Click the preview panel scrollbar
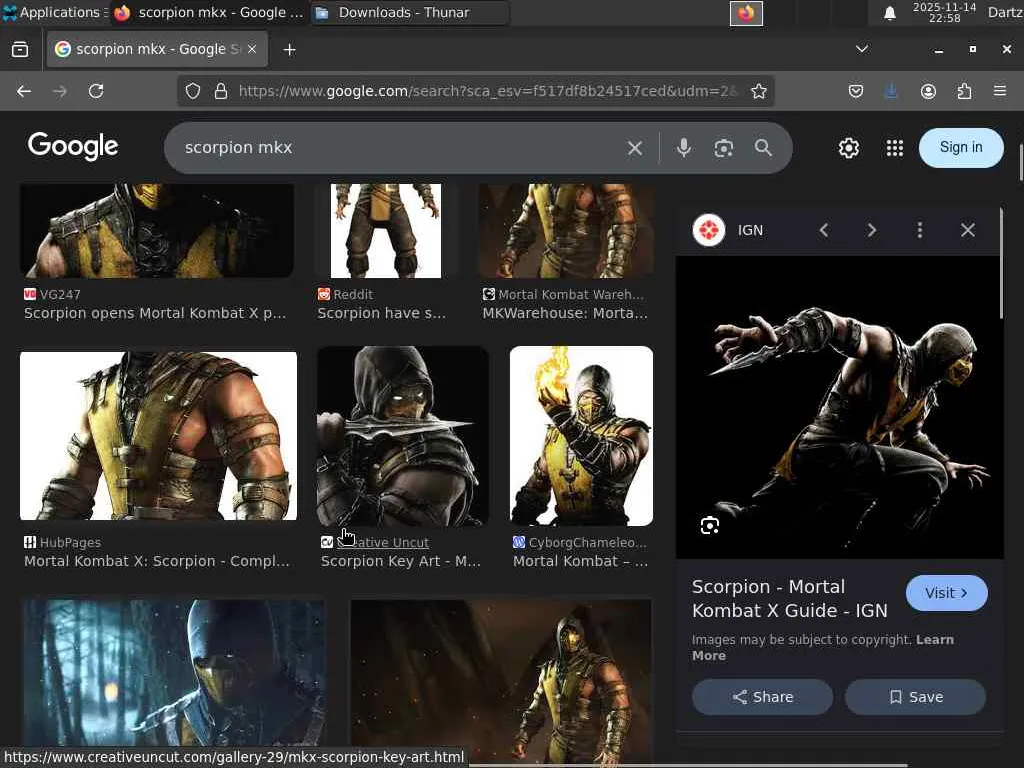Viewport: 1024px width, 768px height. tap(1000, 263)
